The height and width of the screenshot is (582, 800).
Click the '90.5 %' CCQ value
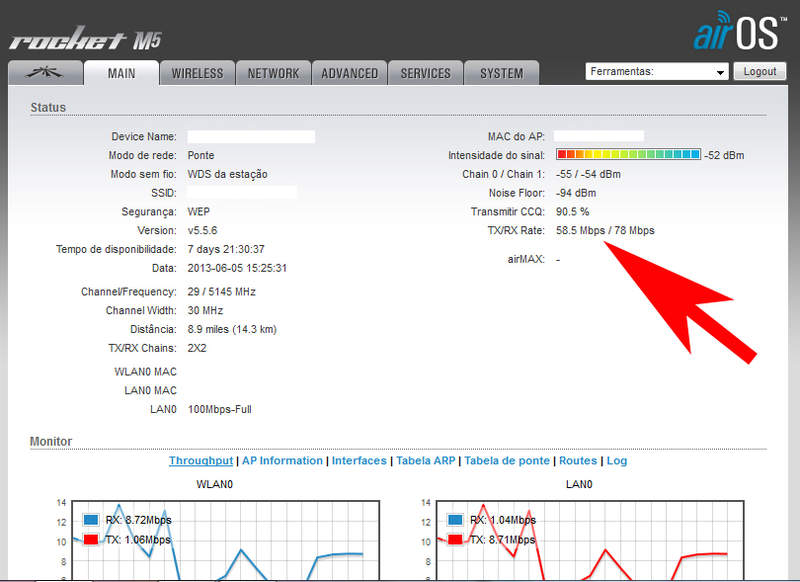(x=572, y=212)
